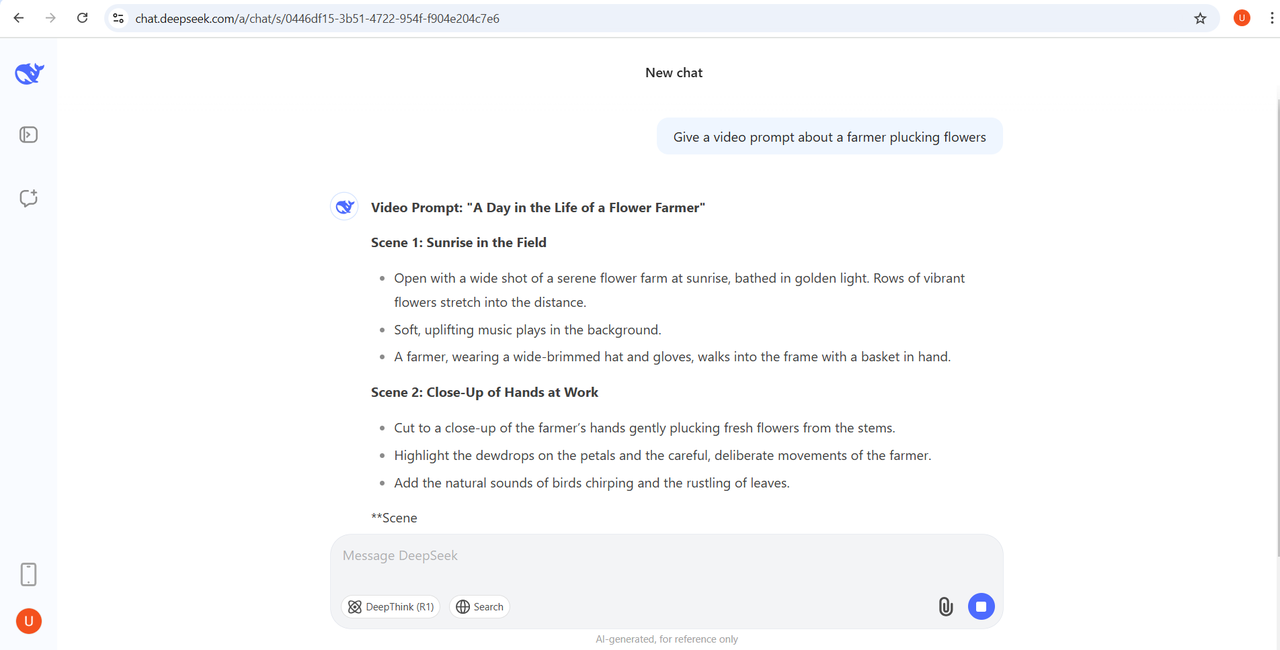Toggle the DeepThink (R1) mode
This screenshot has height=650, width=1280.
(x=391, y=607)
